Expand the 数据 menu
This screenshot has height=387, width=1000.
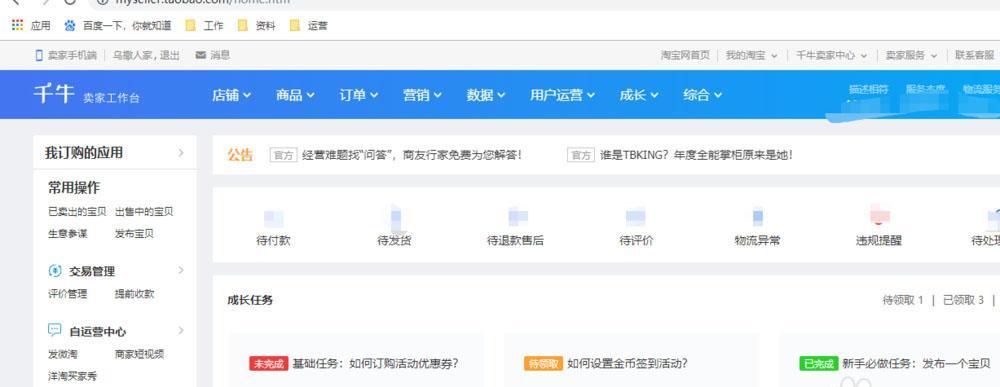[486, 95]
